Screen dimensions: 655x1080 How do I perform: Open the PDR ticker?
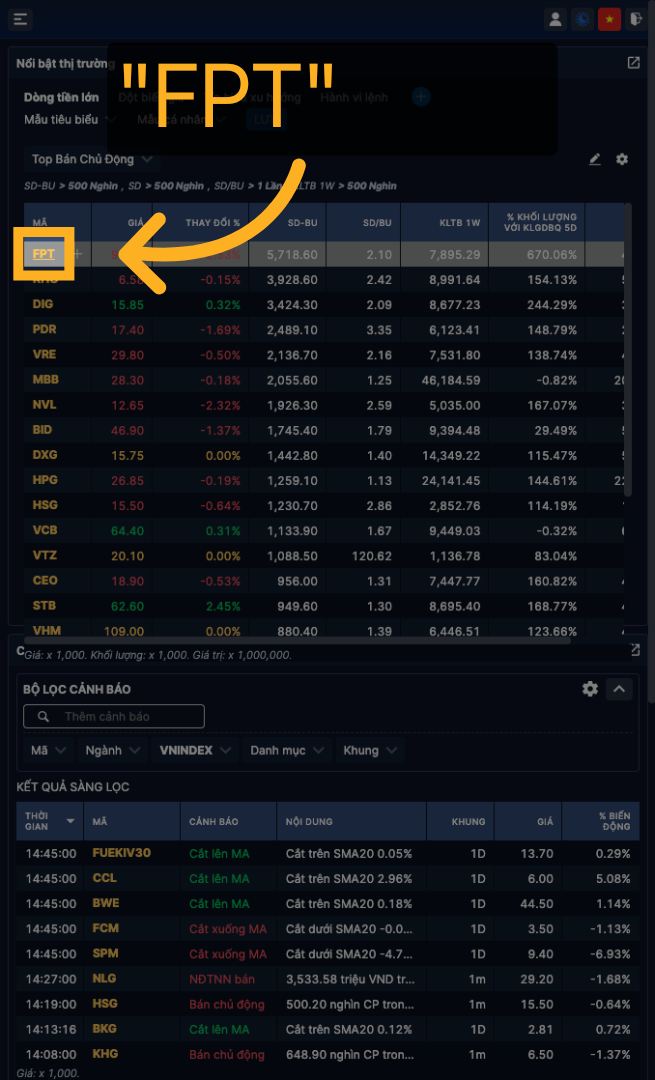click(x=44, y=329)
